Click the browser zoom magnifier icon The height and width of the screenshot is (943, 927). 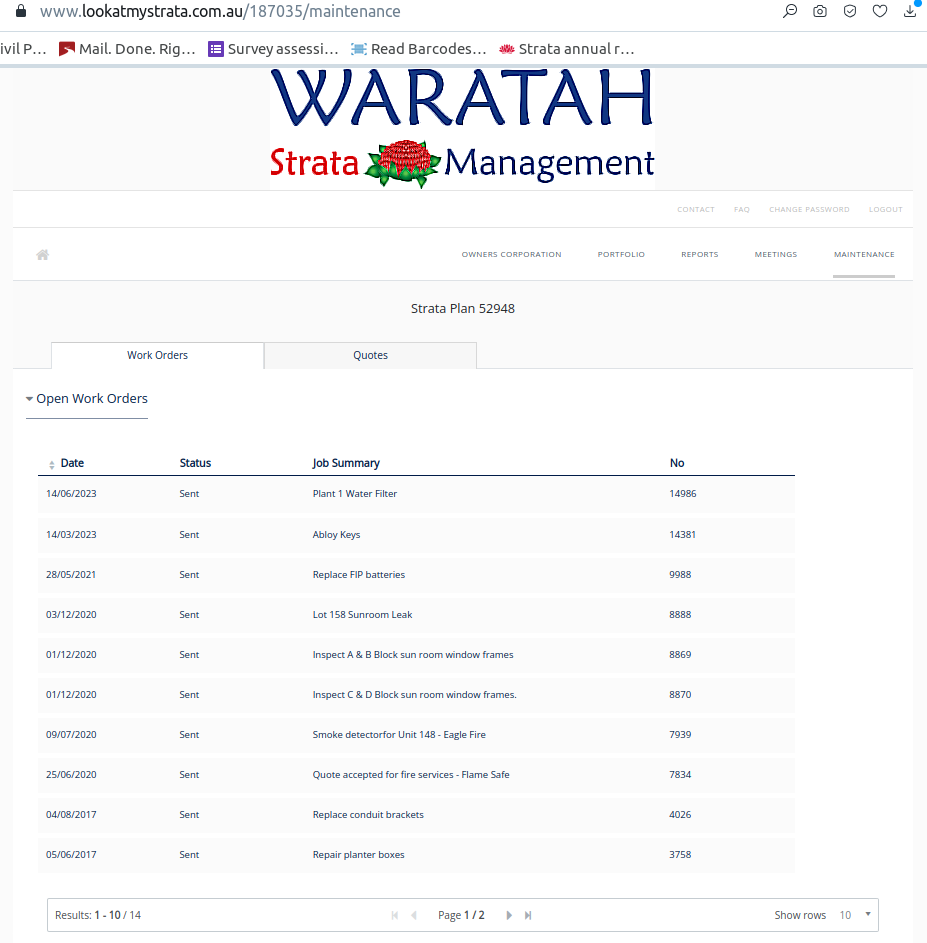(x=790, y=11)
